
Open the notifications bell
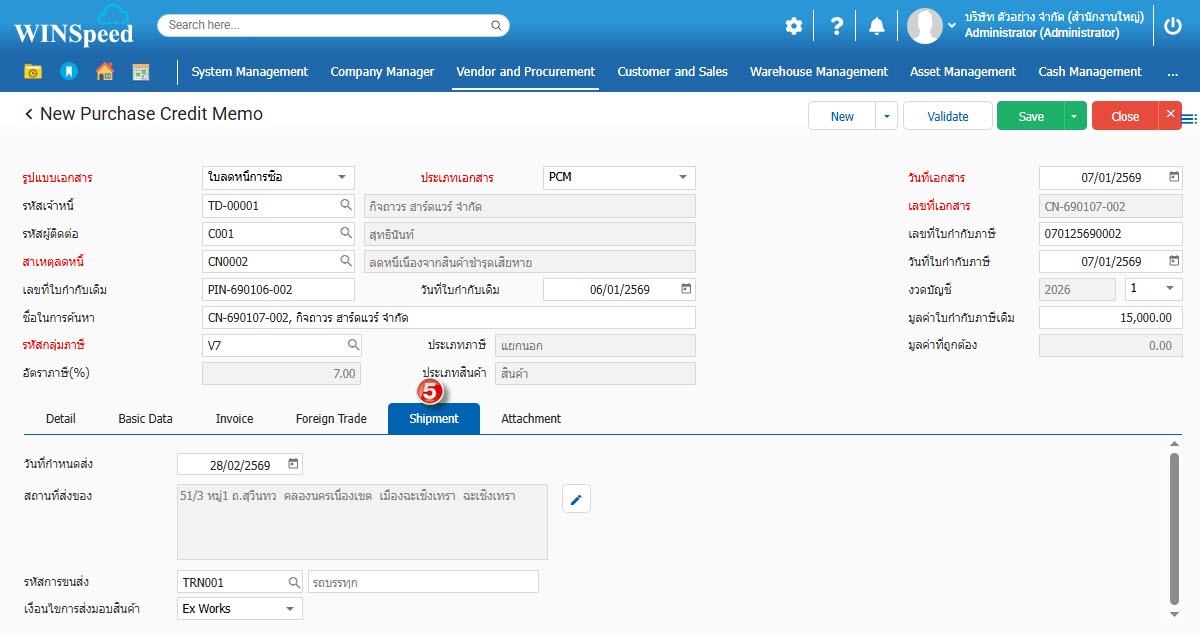pos(876,26)
